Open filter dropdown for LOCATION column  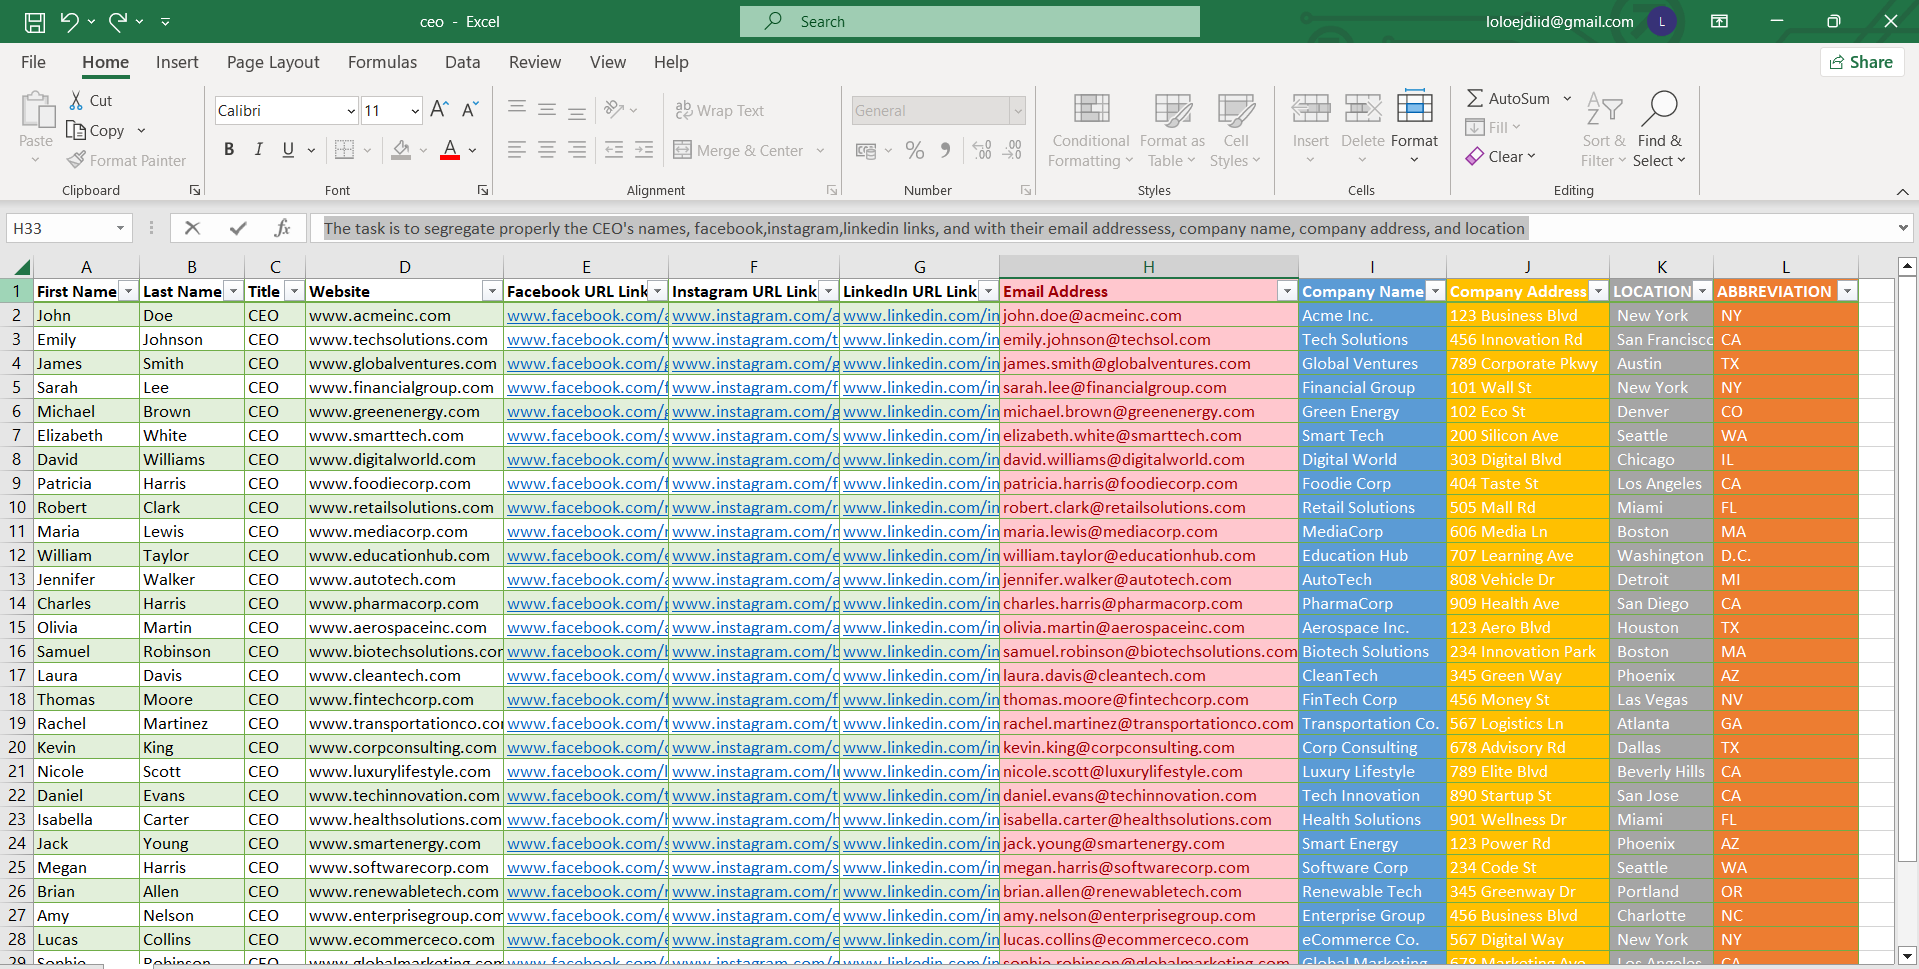(1702, 291)
